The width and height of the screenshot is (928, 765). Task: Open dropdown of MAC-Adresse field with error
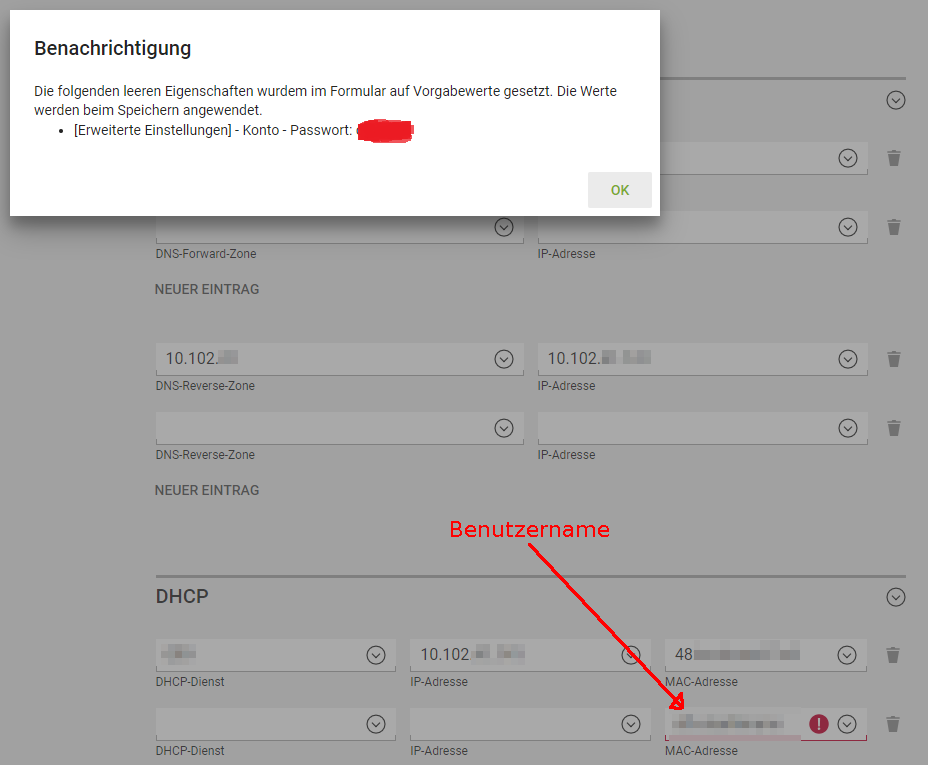[x=848, y=724]
